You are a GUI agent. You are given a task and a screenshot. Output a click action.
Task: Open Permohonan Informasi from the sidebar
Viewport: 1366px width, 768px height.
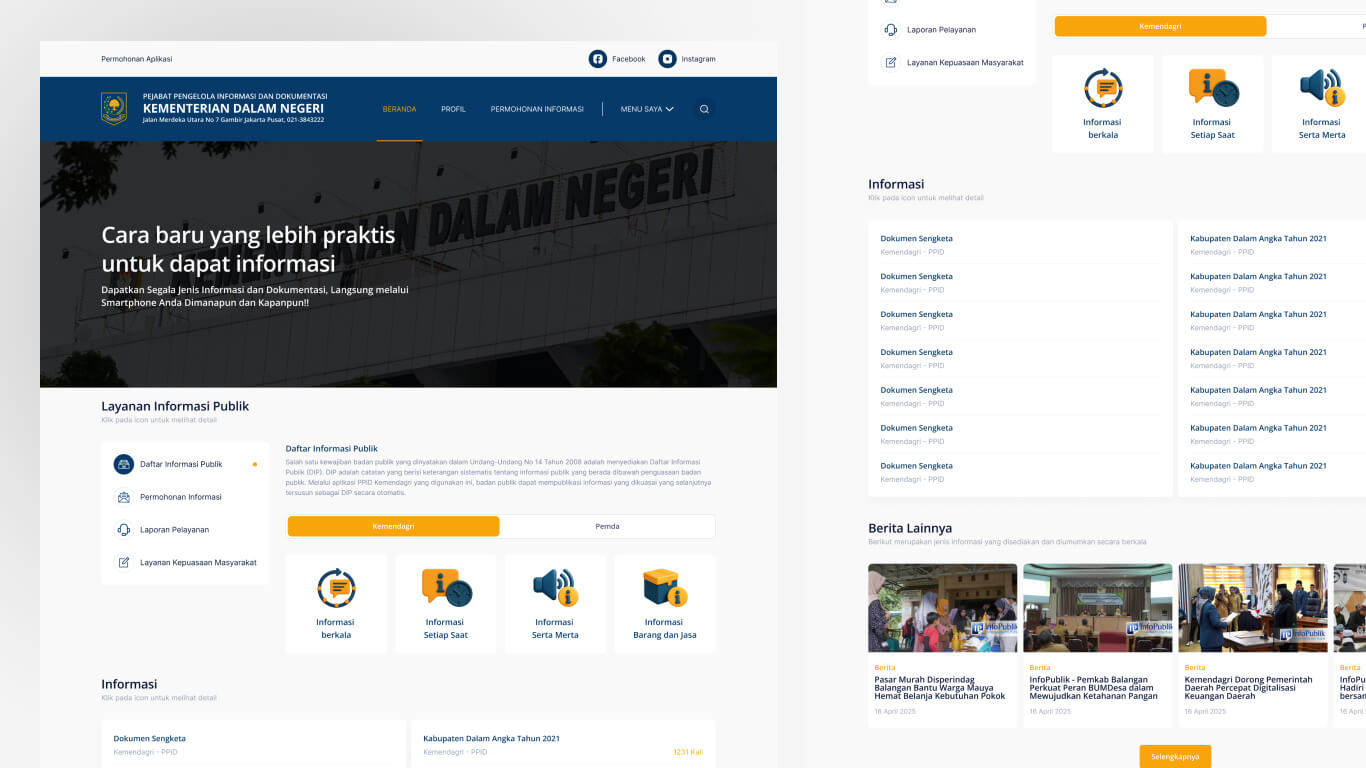pos(123,496)
